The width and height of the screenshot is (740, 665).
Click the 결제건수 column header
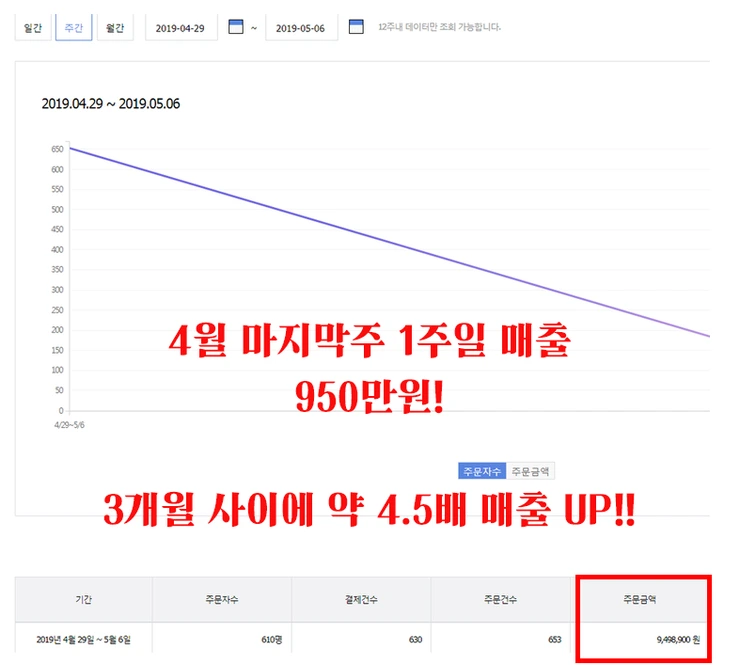pos(361,599)
